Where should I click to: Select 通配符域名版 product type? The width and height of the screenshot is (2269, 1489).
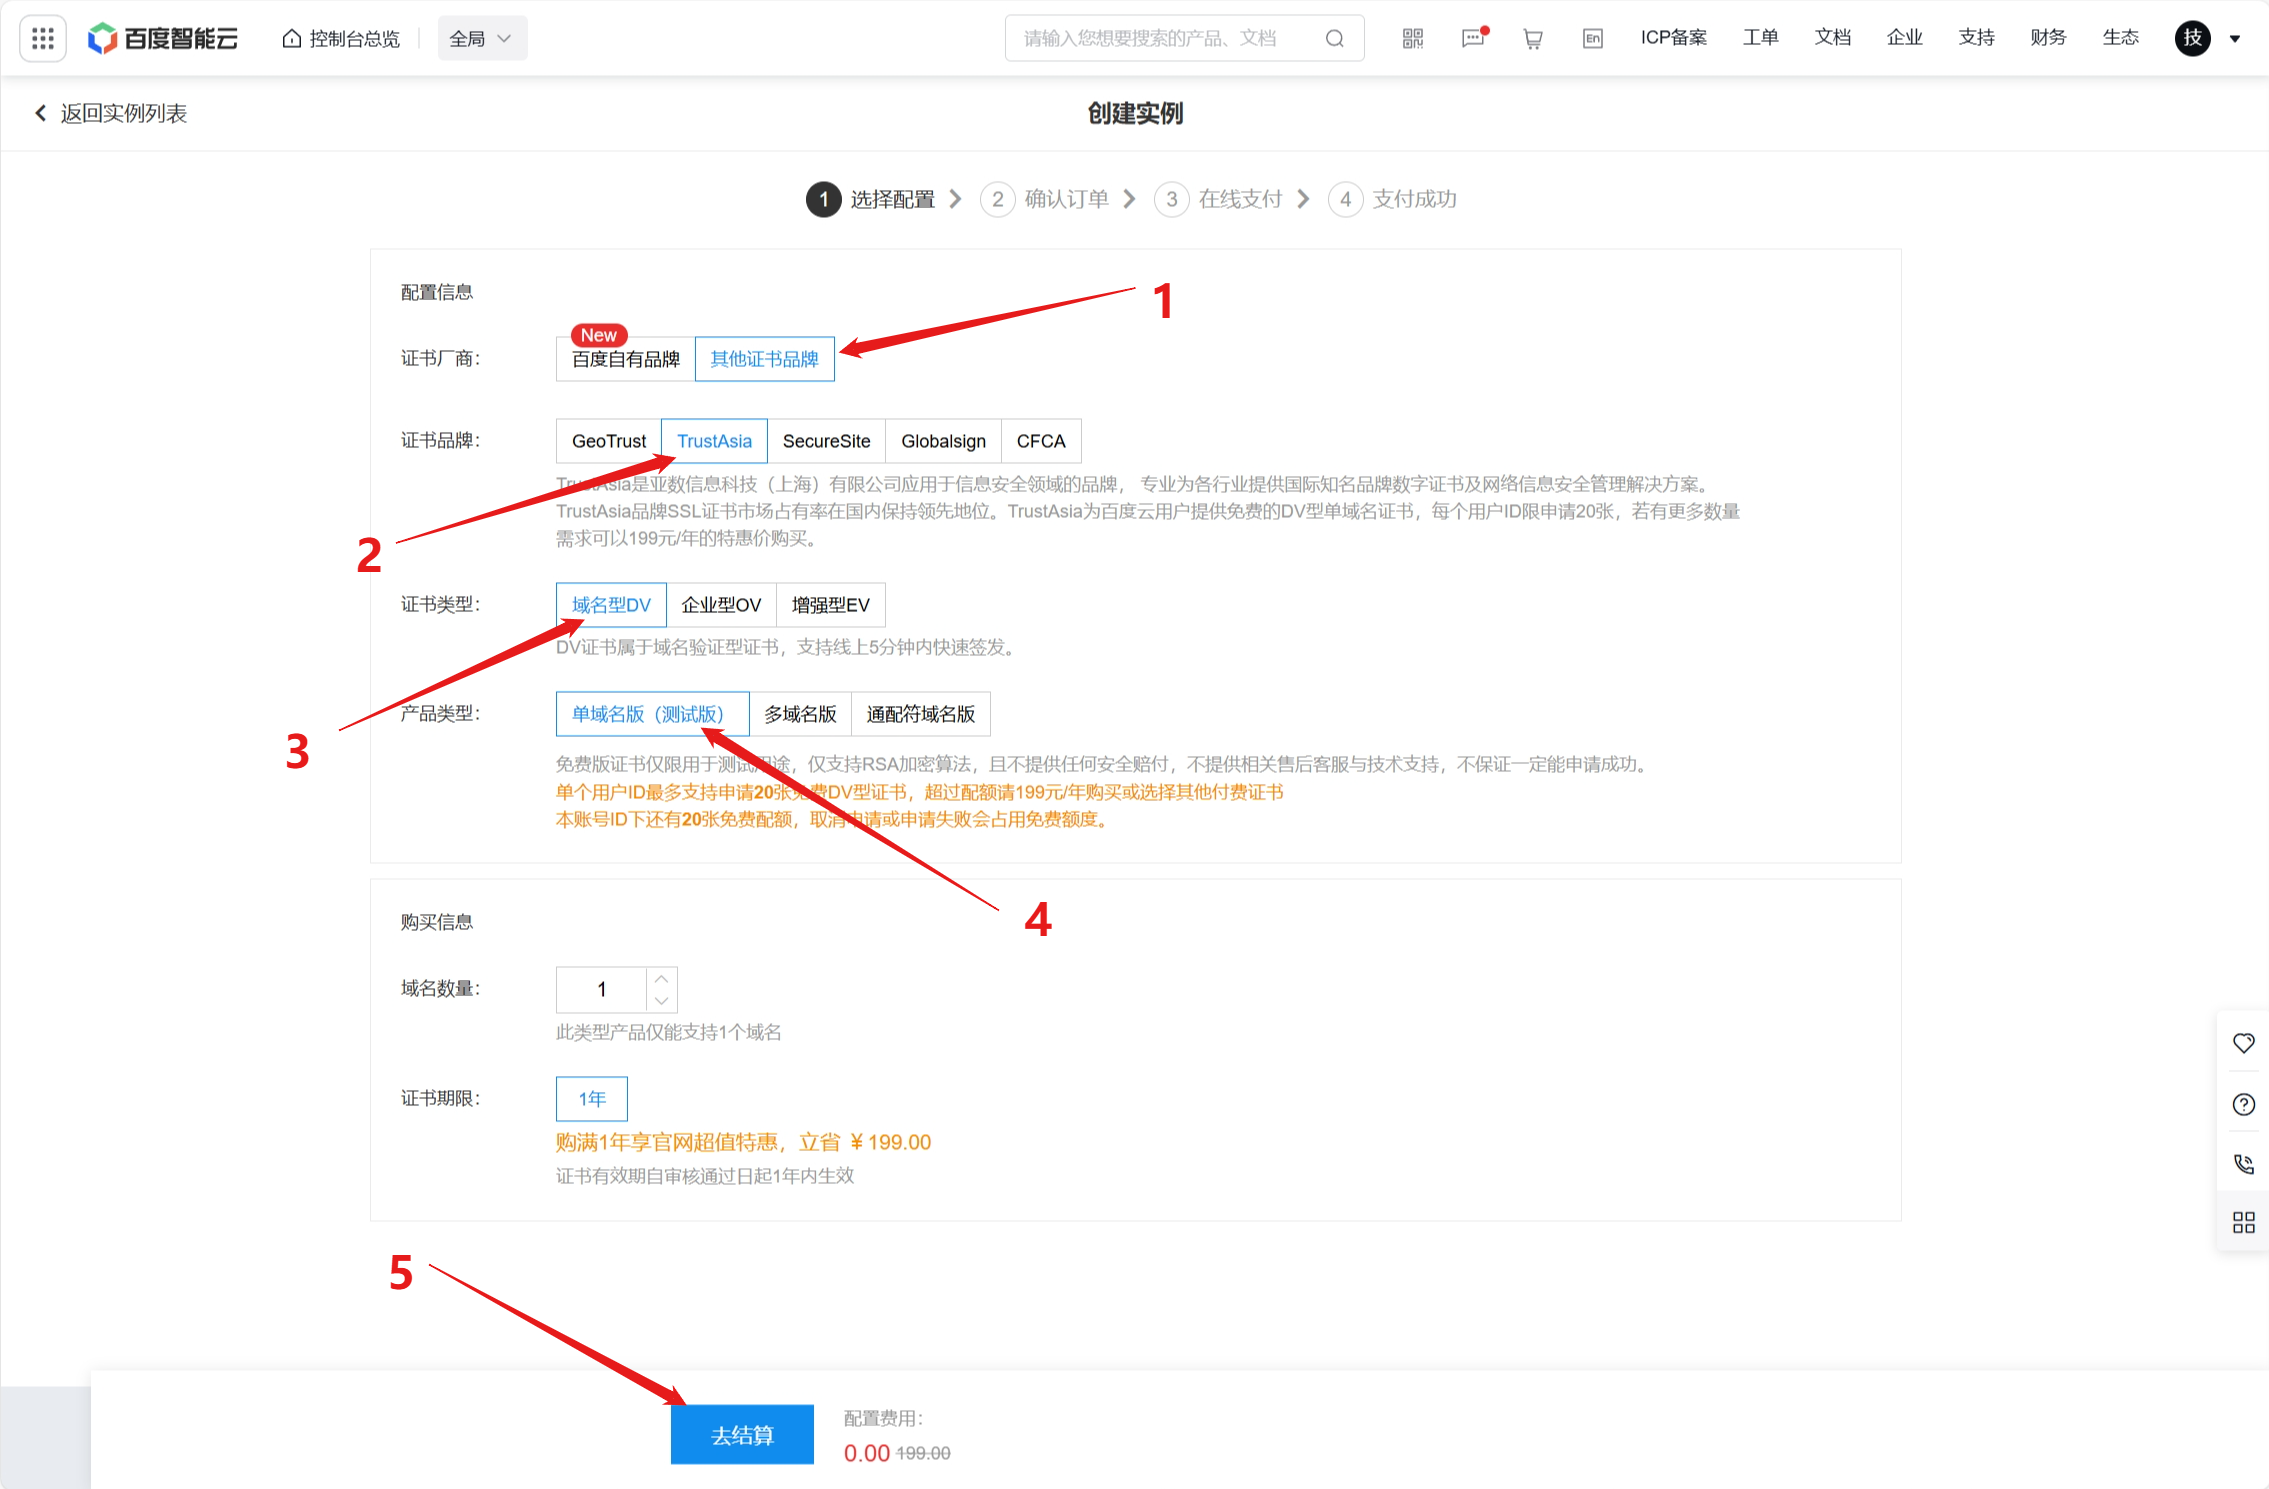(x=920, y=714)
